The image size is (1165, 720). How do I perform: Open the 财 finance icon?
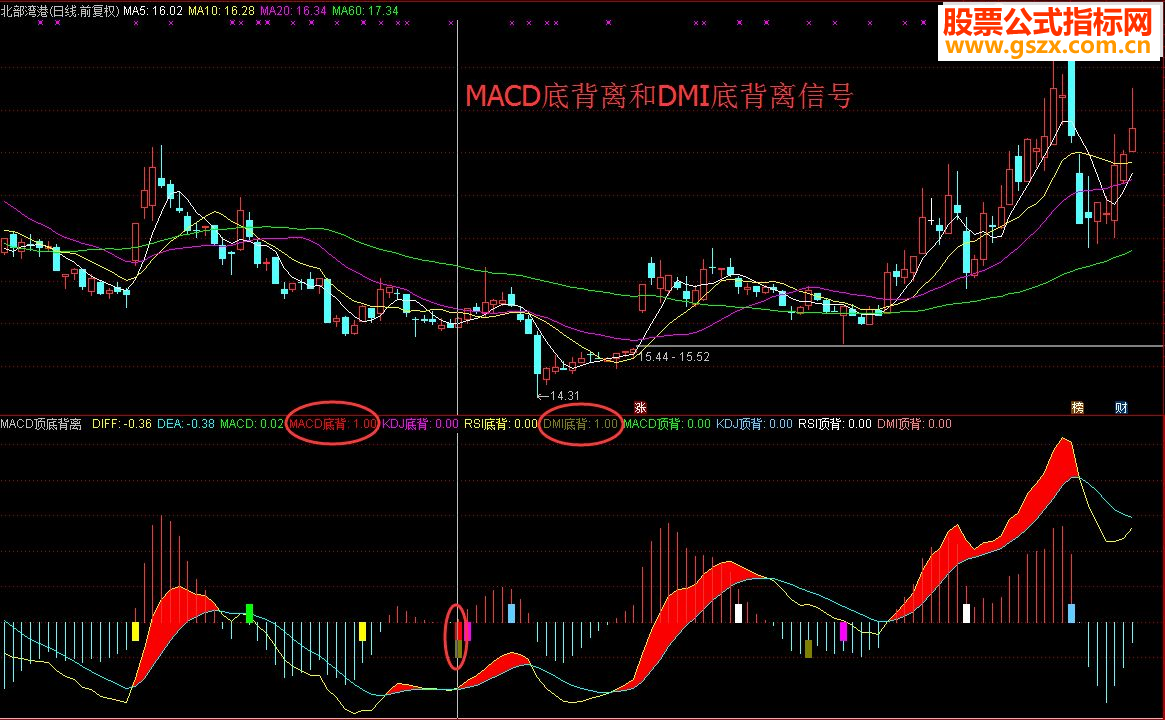coord(1122,408)
